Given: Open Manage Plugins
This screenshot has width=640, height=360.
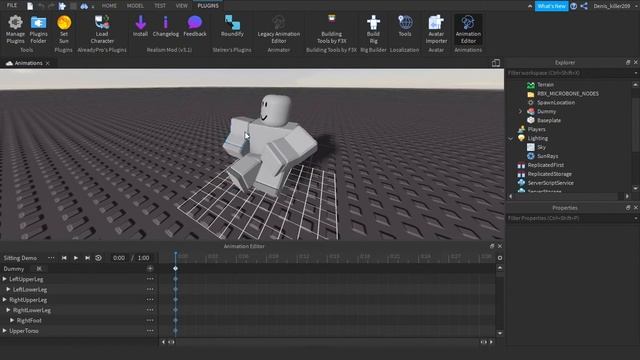Looking at the screenshot, I should 15,29.
